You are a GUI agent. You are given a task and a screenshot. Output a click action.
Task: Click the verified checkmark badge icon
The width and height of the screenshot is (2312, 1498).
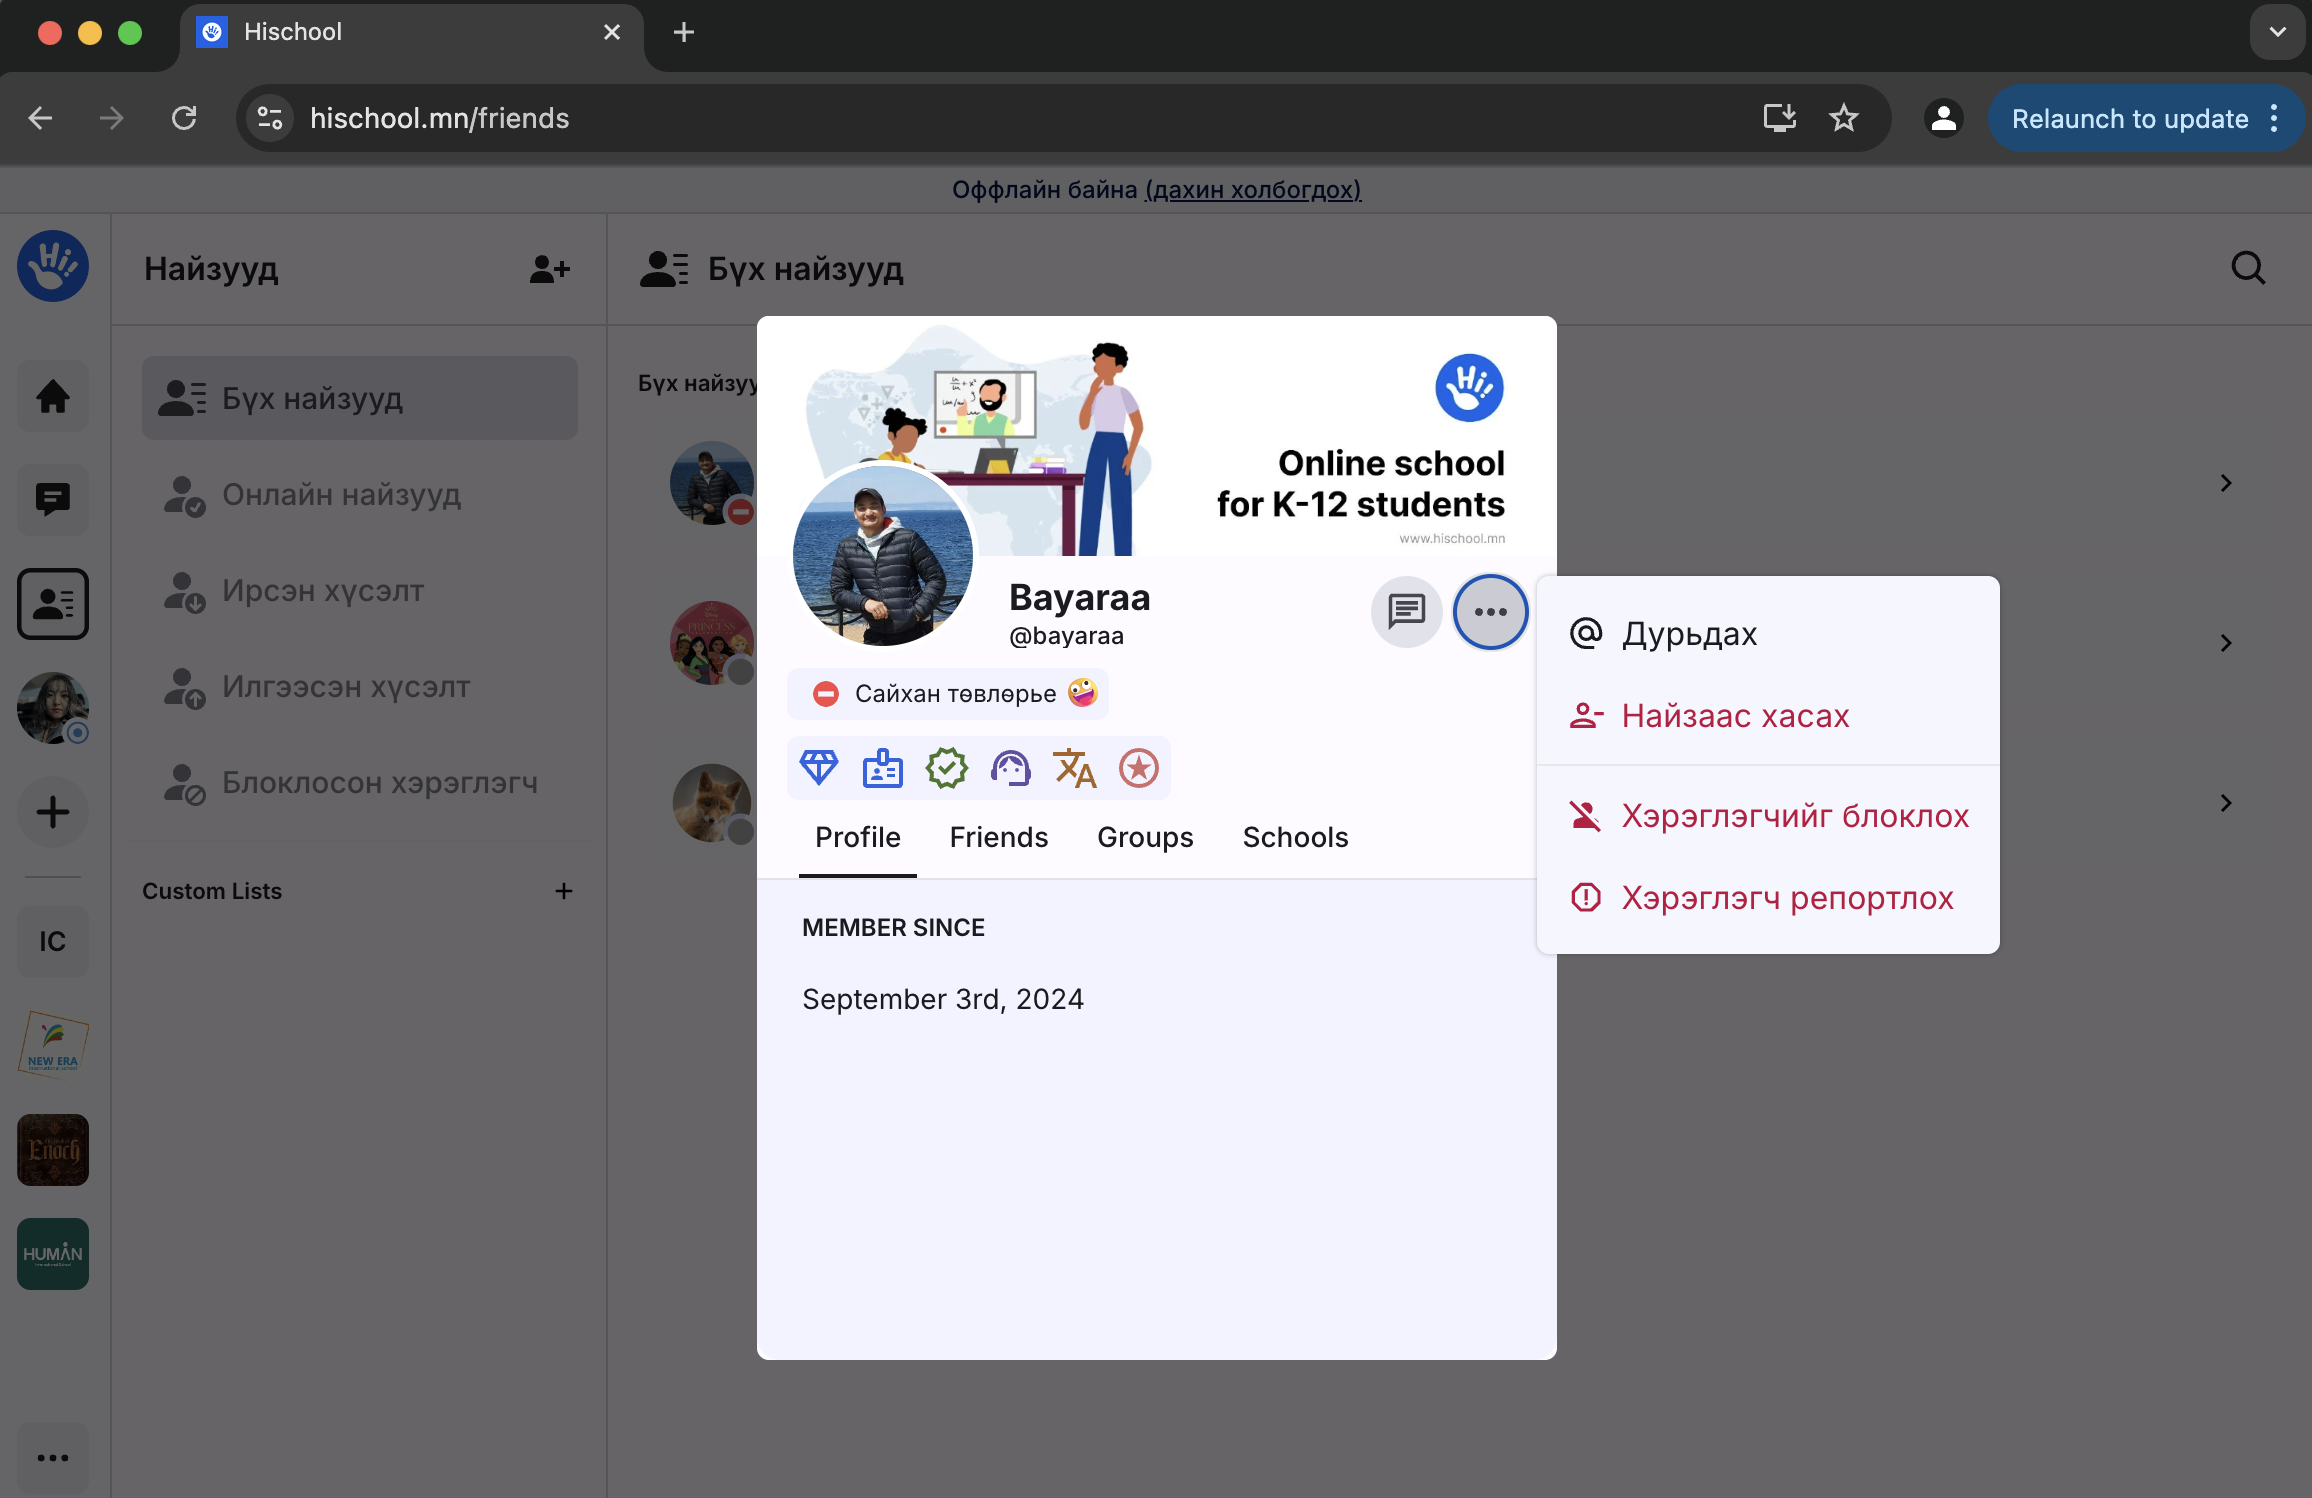point(946,768)
